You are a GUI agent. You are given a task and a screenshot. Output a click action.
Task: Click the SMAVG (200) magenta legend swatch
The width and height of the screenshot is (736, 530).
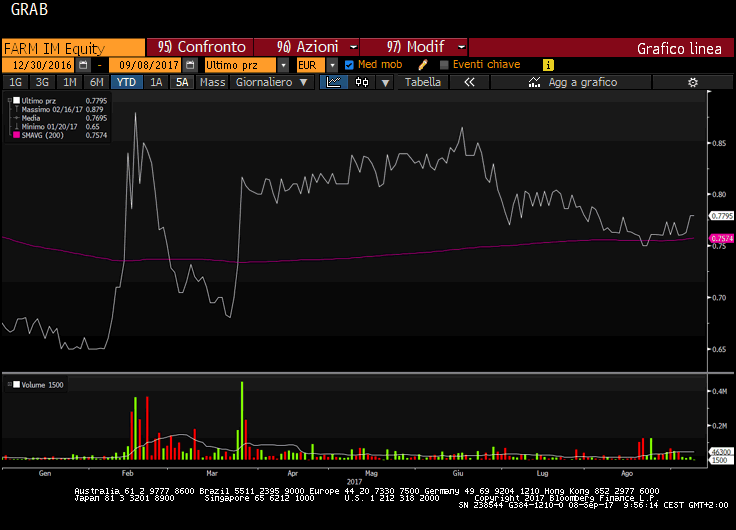[16, 135]
